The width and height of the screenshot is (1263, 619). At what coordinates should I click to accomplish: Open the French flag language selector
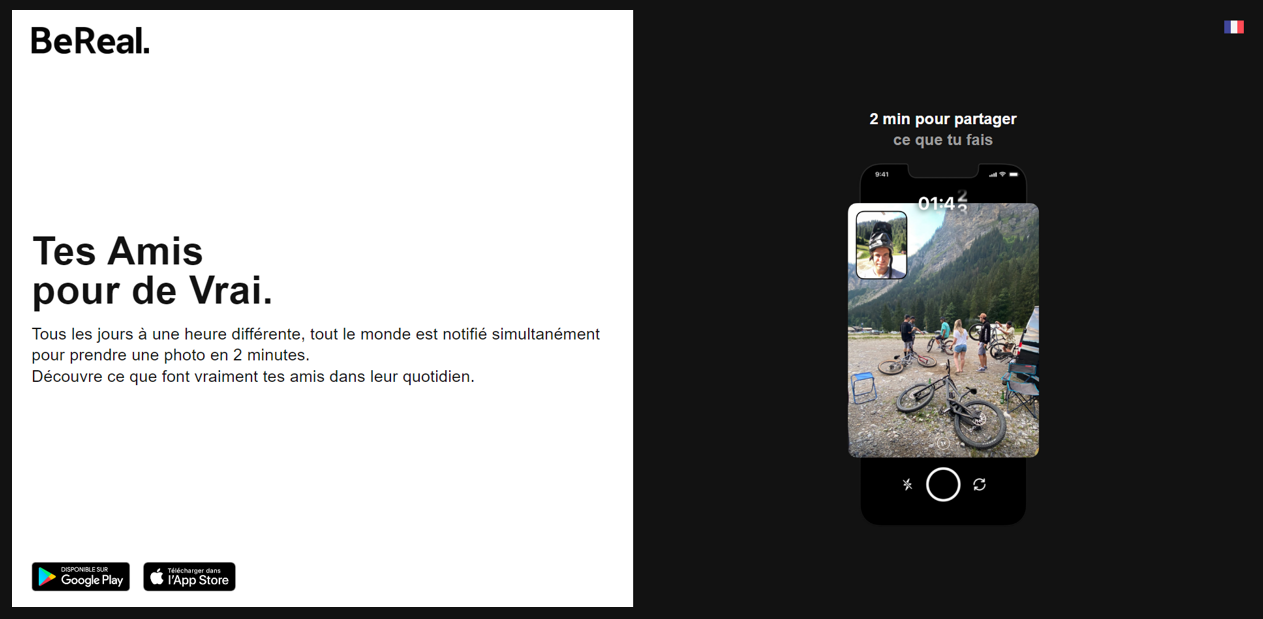[1234, 27]
